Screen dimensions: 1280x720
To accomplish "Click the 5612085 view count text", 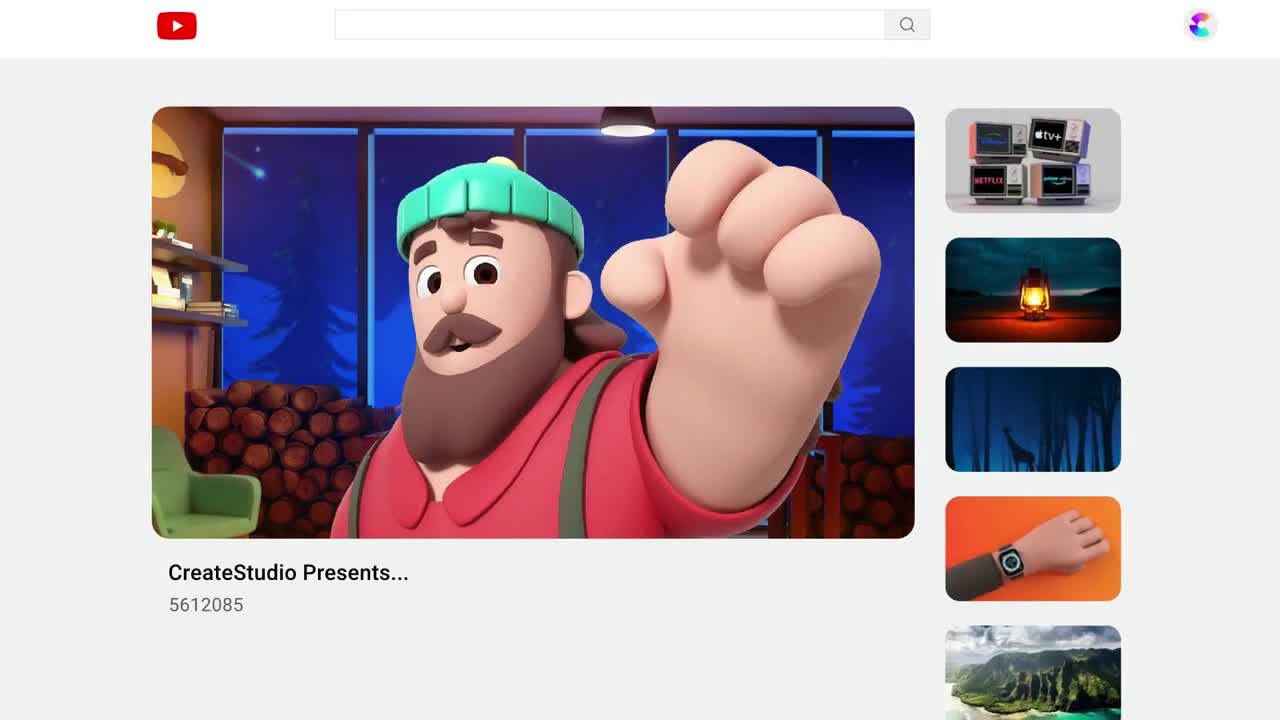I will coord(206,605).
